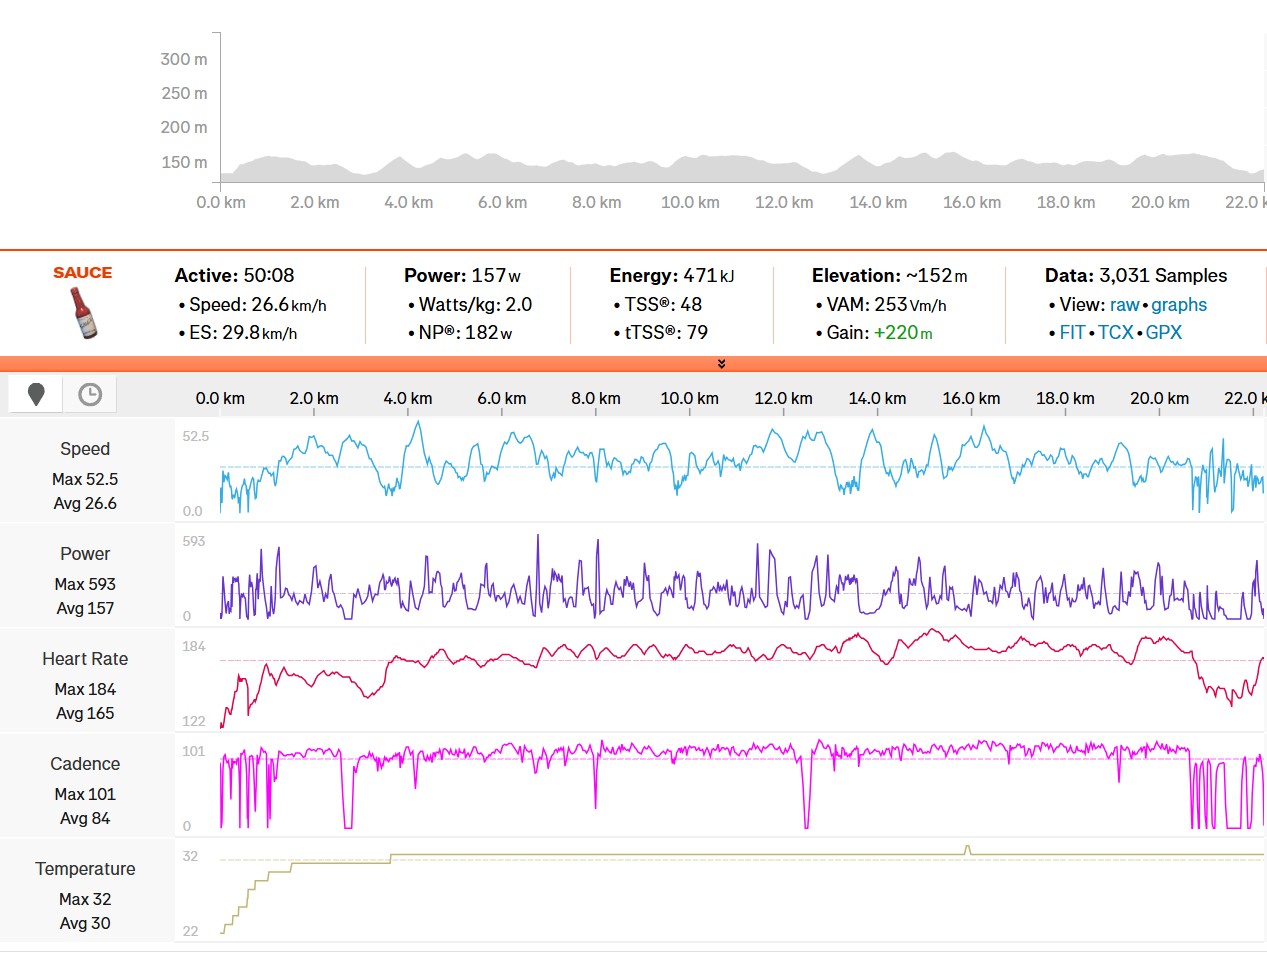
Task: Open the raw data view link
Action: (x=1124, y=305)
